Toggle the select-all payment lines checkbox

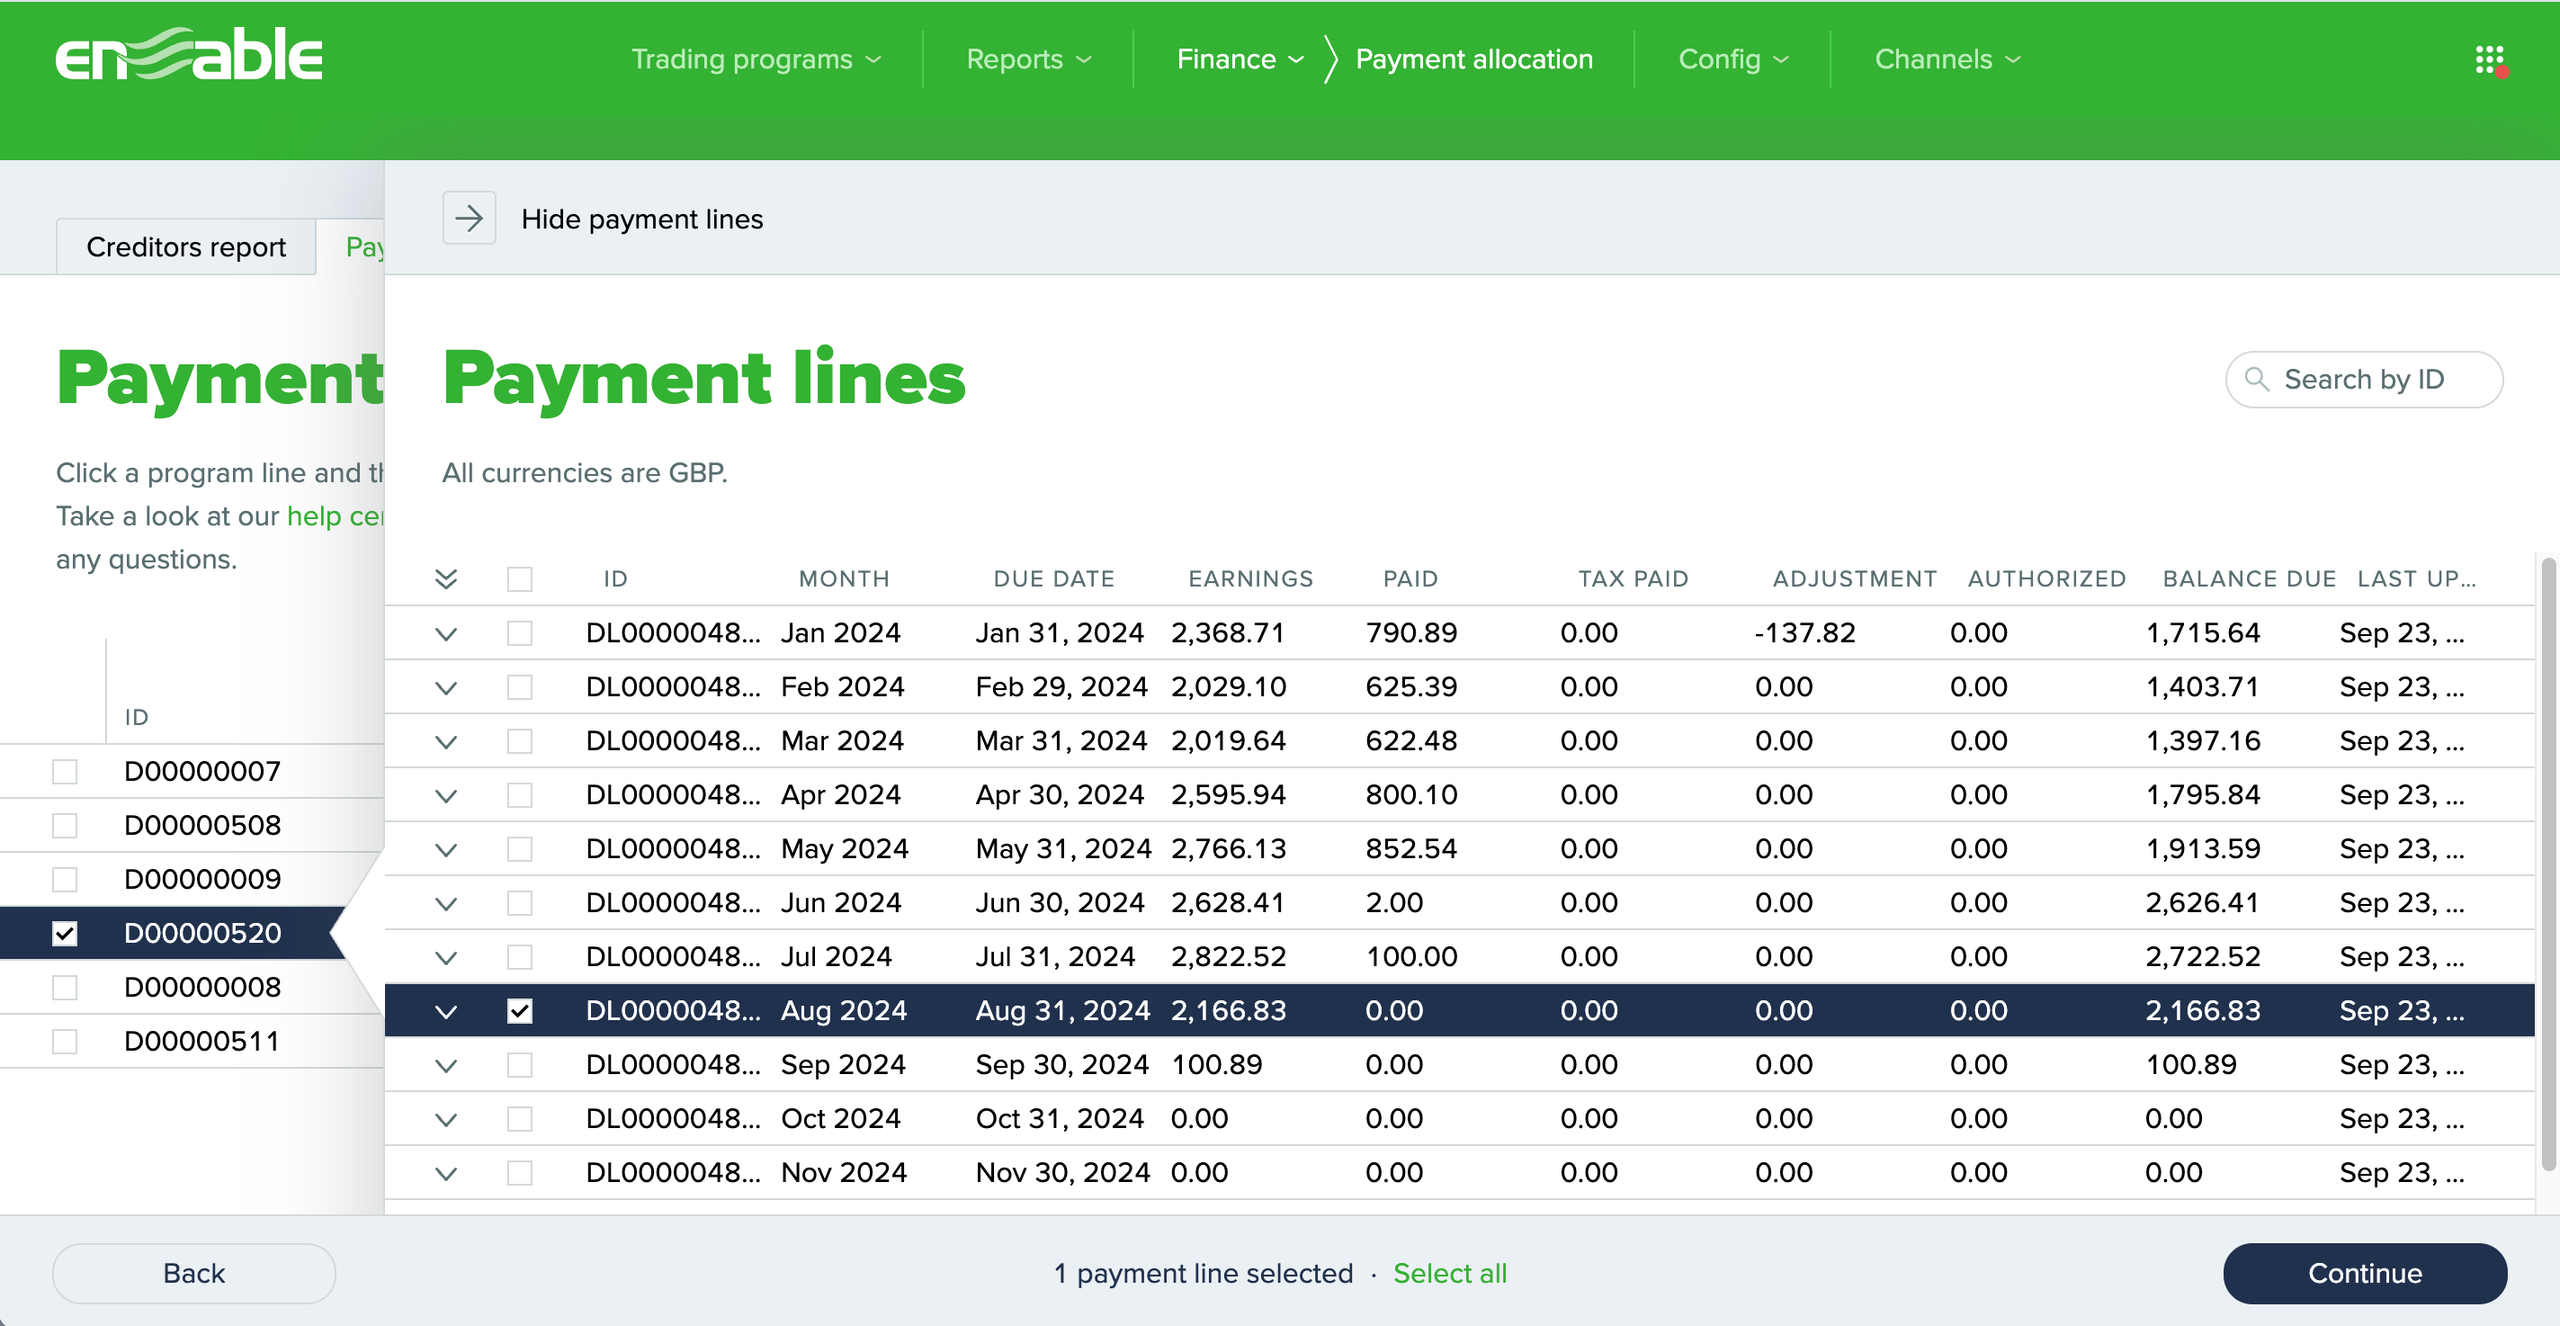pyautogui.click(x=520, y=579)
